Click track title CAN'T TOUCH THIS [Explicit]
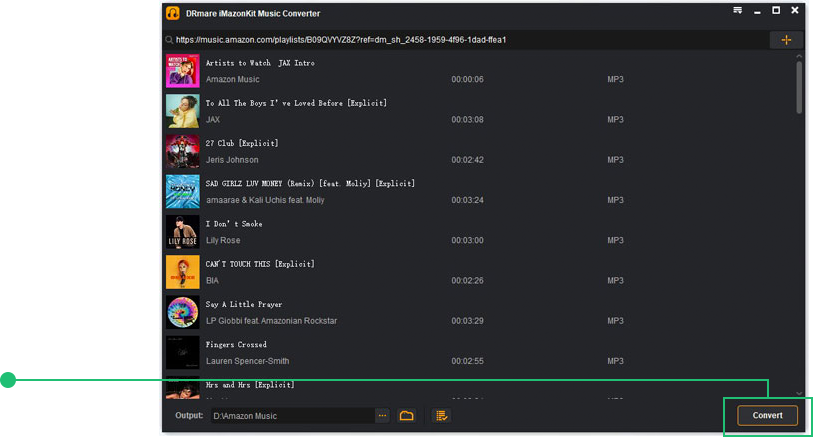The width and height of the screenshot is (813, 437). [x=260, y=264]
